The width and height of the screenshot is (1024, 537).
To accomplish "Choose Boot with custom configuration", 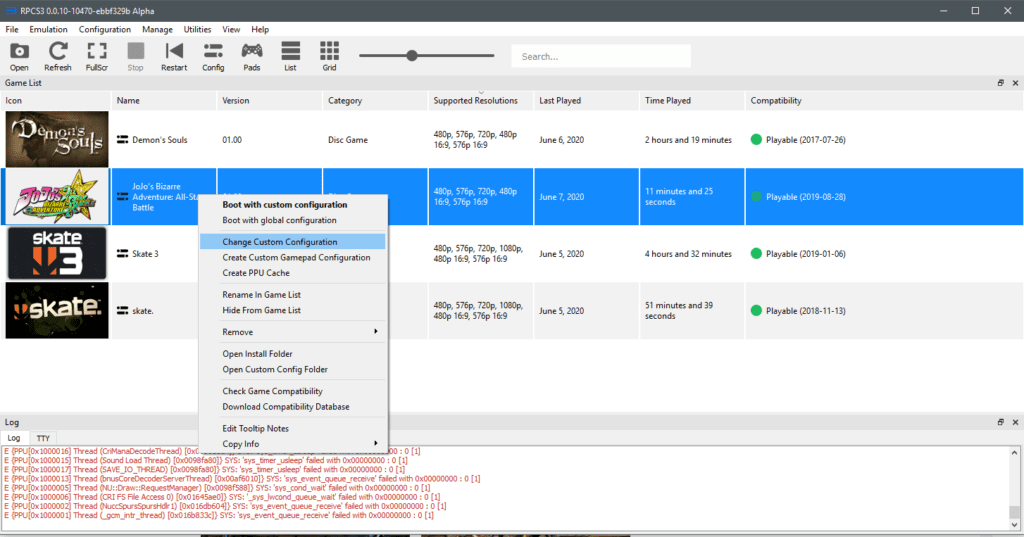I will tap(293, 204).
